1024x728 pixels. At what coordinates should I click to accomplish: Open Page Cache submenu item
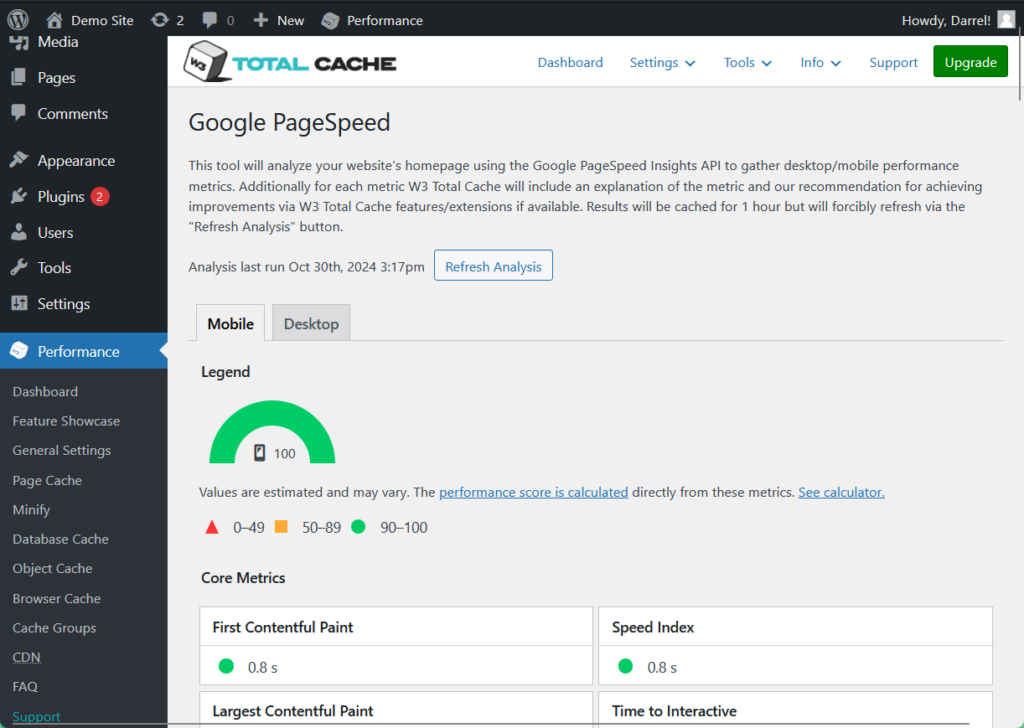tap(47, 481)
